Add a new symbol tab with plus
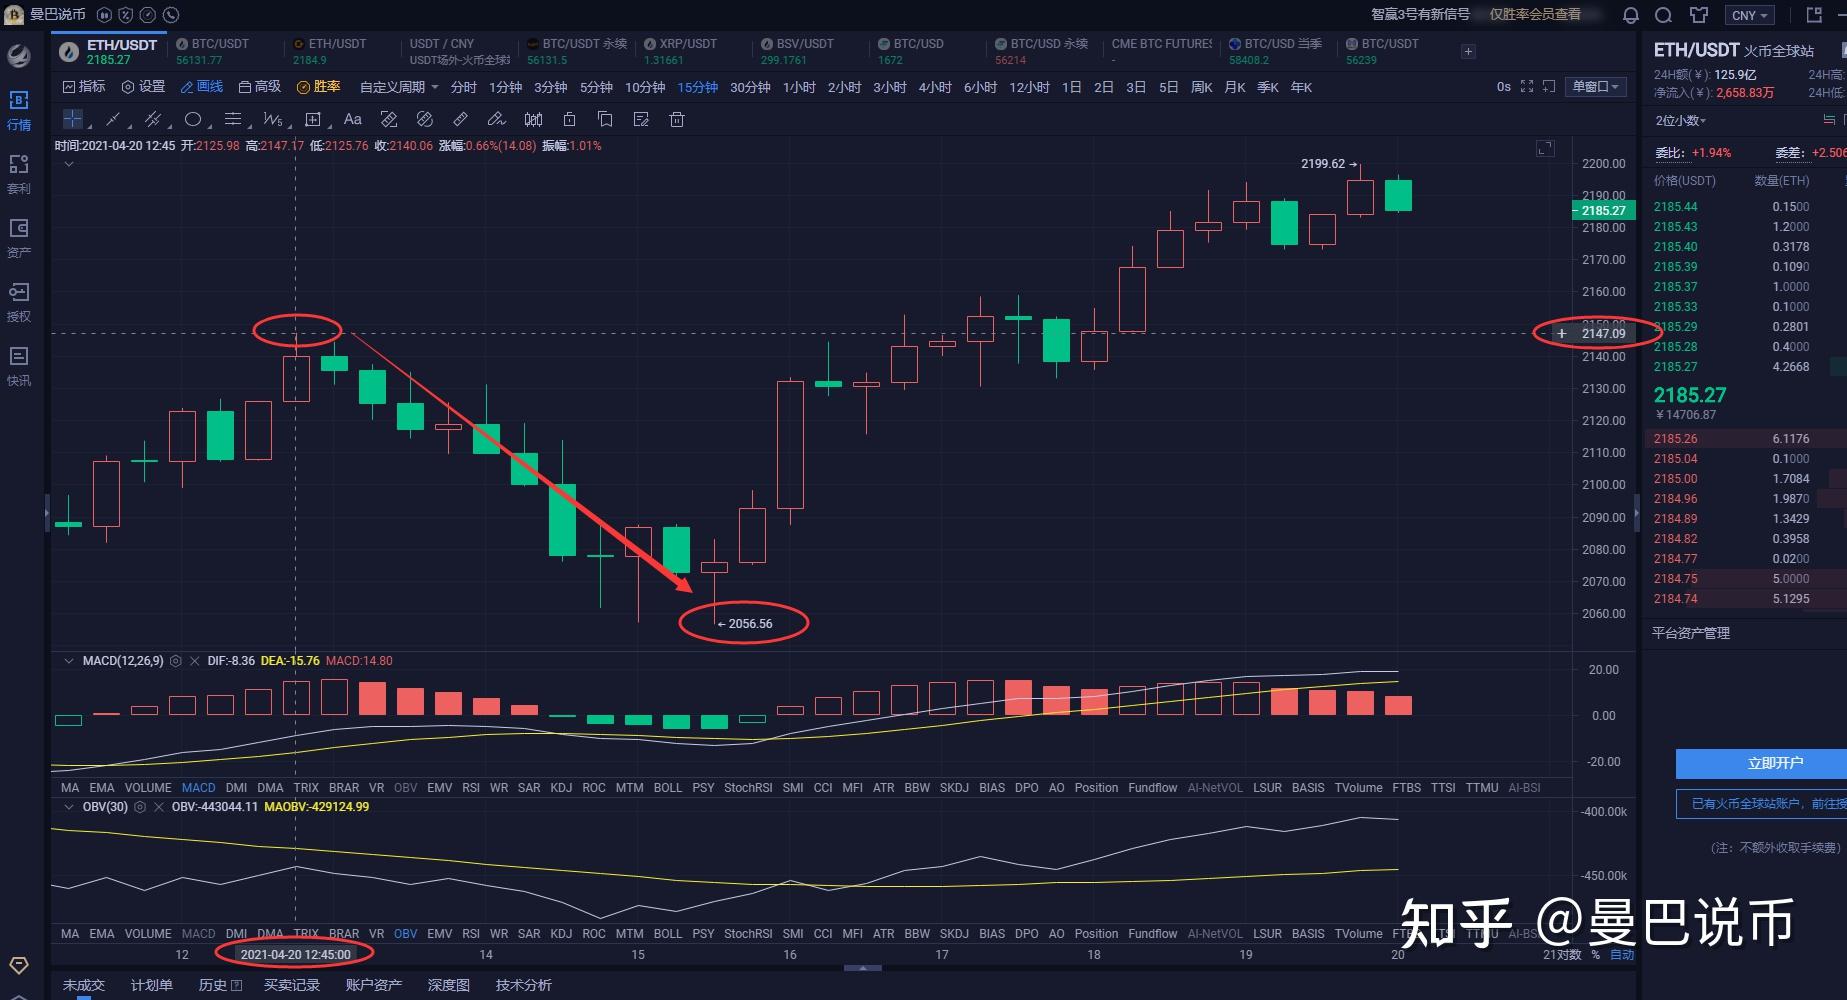 (1468, 51)
